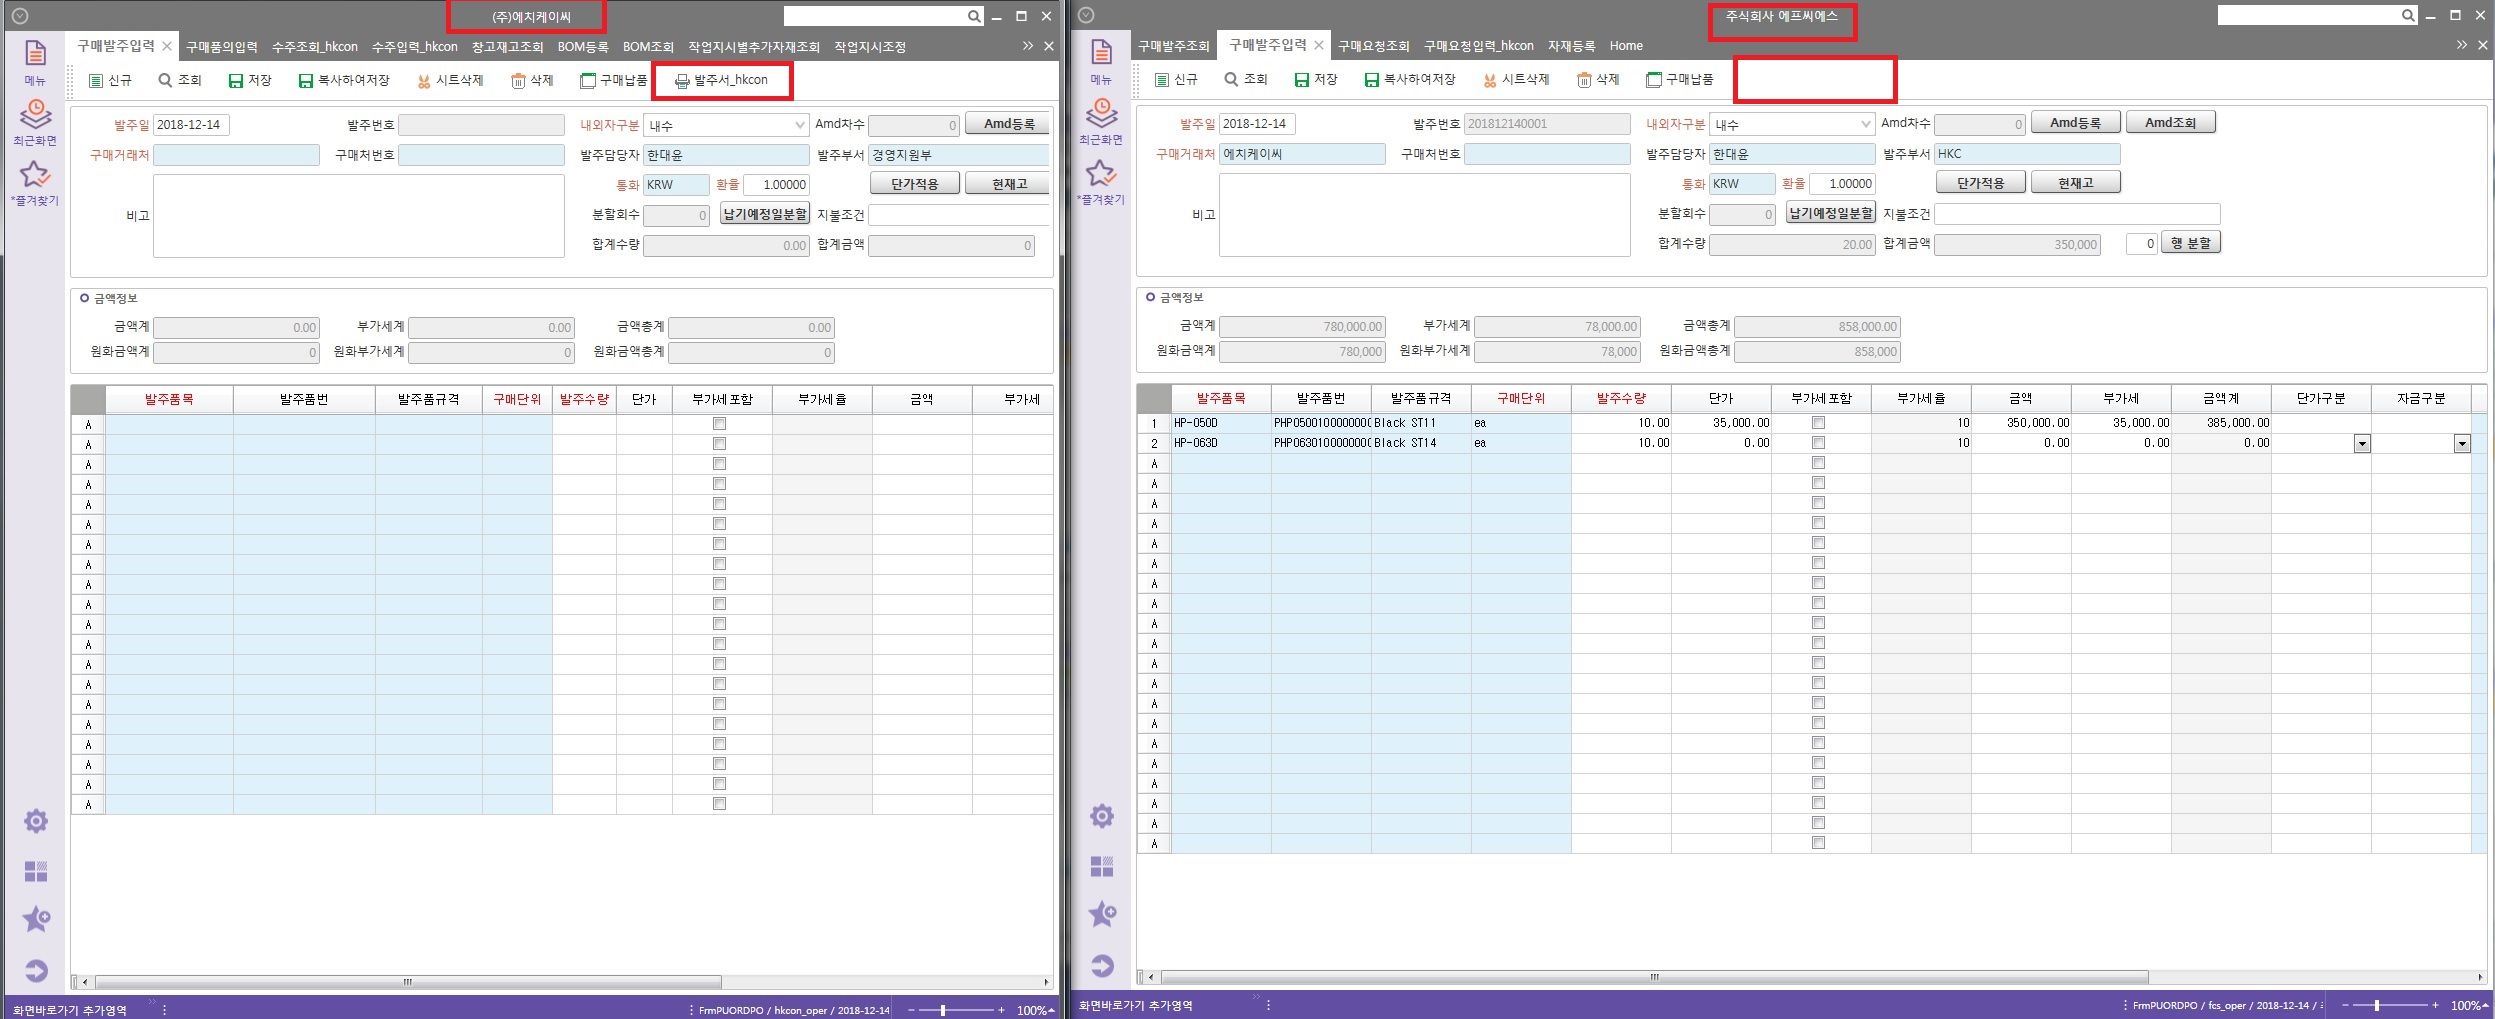Switch to 구매품의입력 tab in left window
Image resolution: width=2495 pixels, height=1019 pixels.
point(222,47)
